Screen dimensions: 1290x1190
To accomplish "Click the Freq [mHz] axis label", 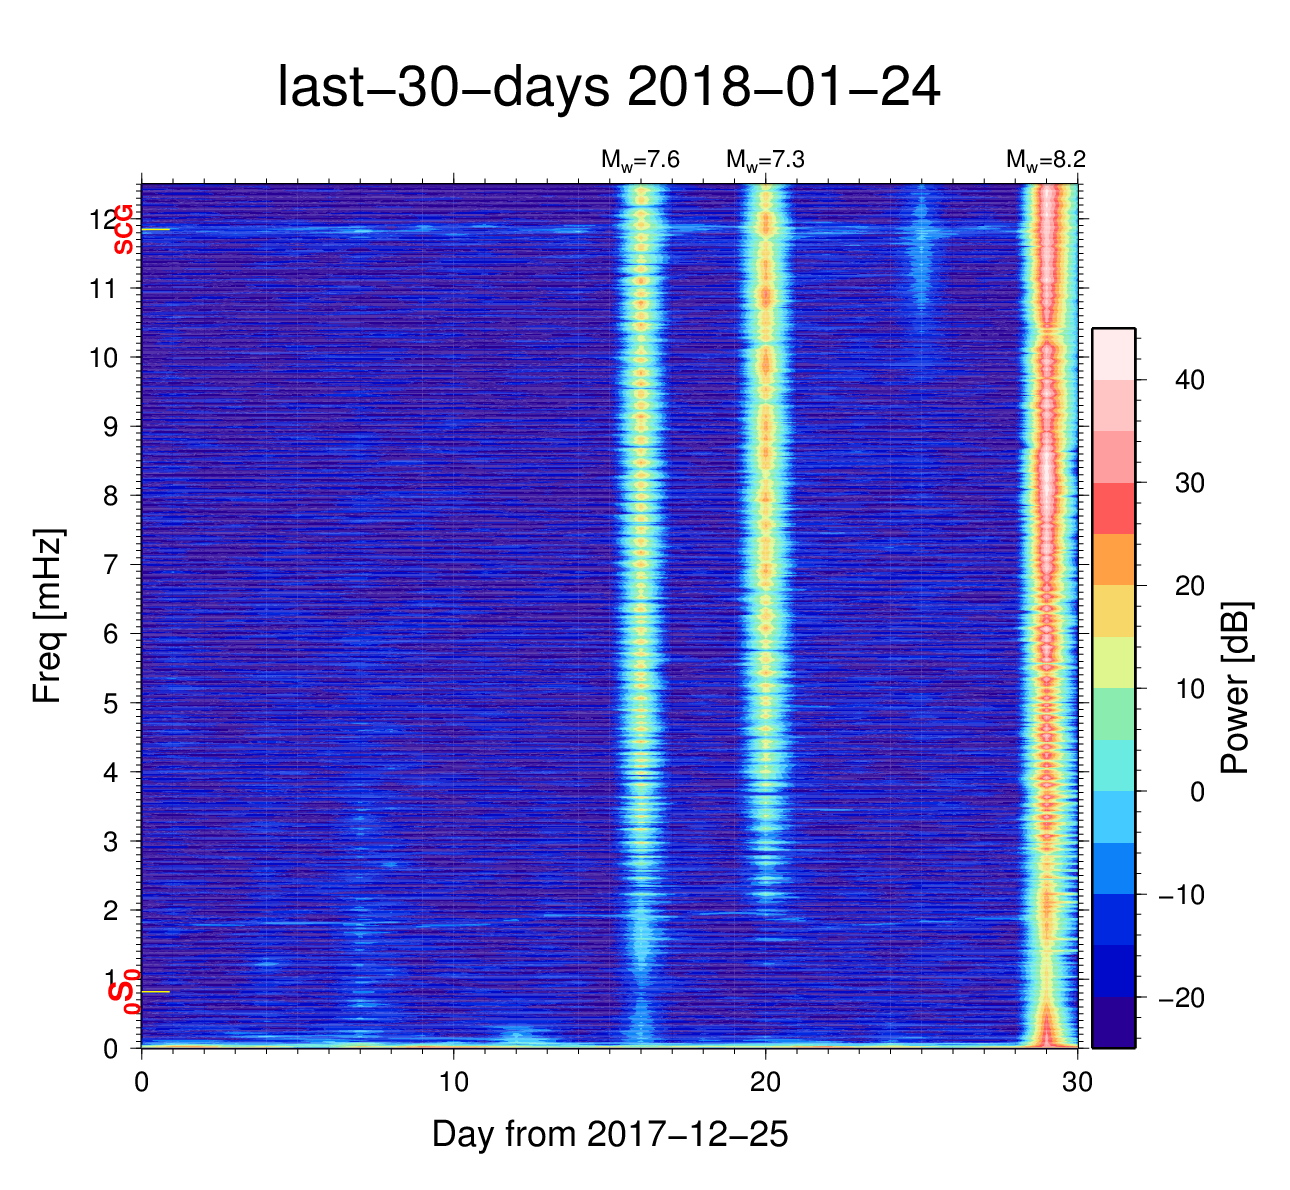I will point(47,616).
